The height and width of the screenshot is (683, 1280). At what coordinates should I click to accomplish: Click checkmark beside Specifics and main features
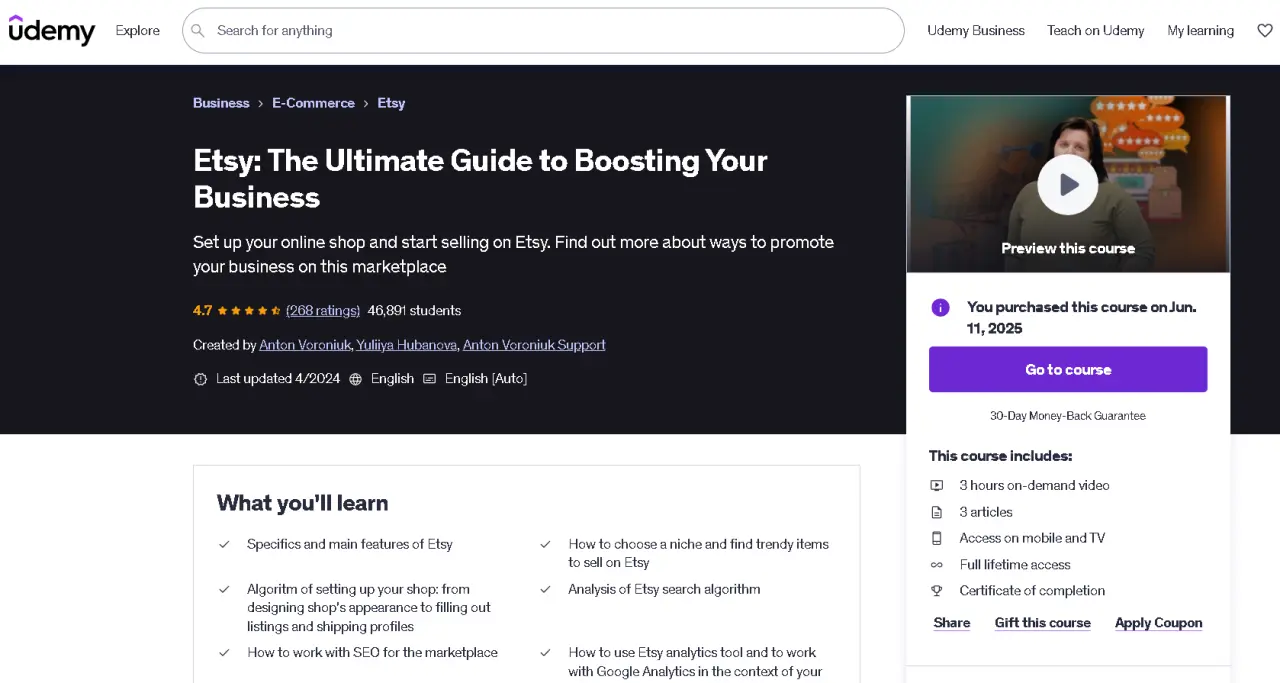click(224, 545)
